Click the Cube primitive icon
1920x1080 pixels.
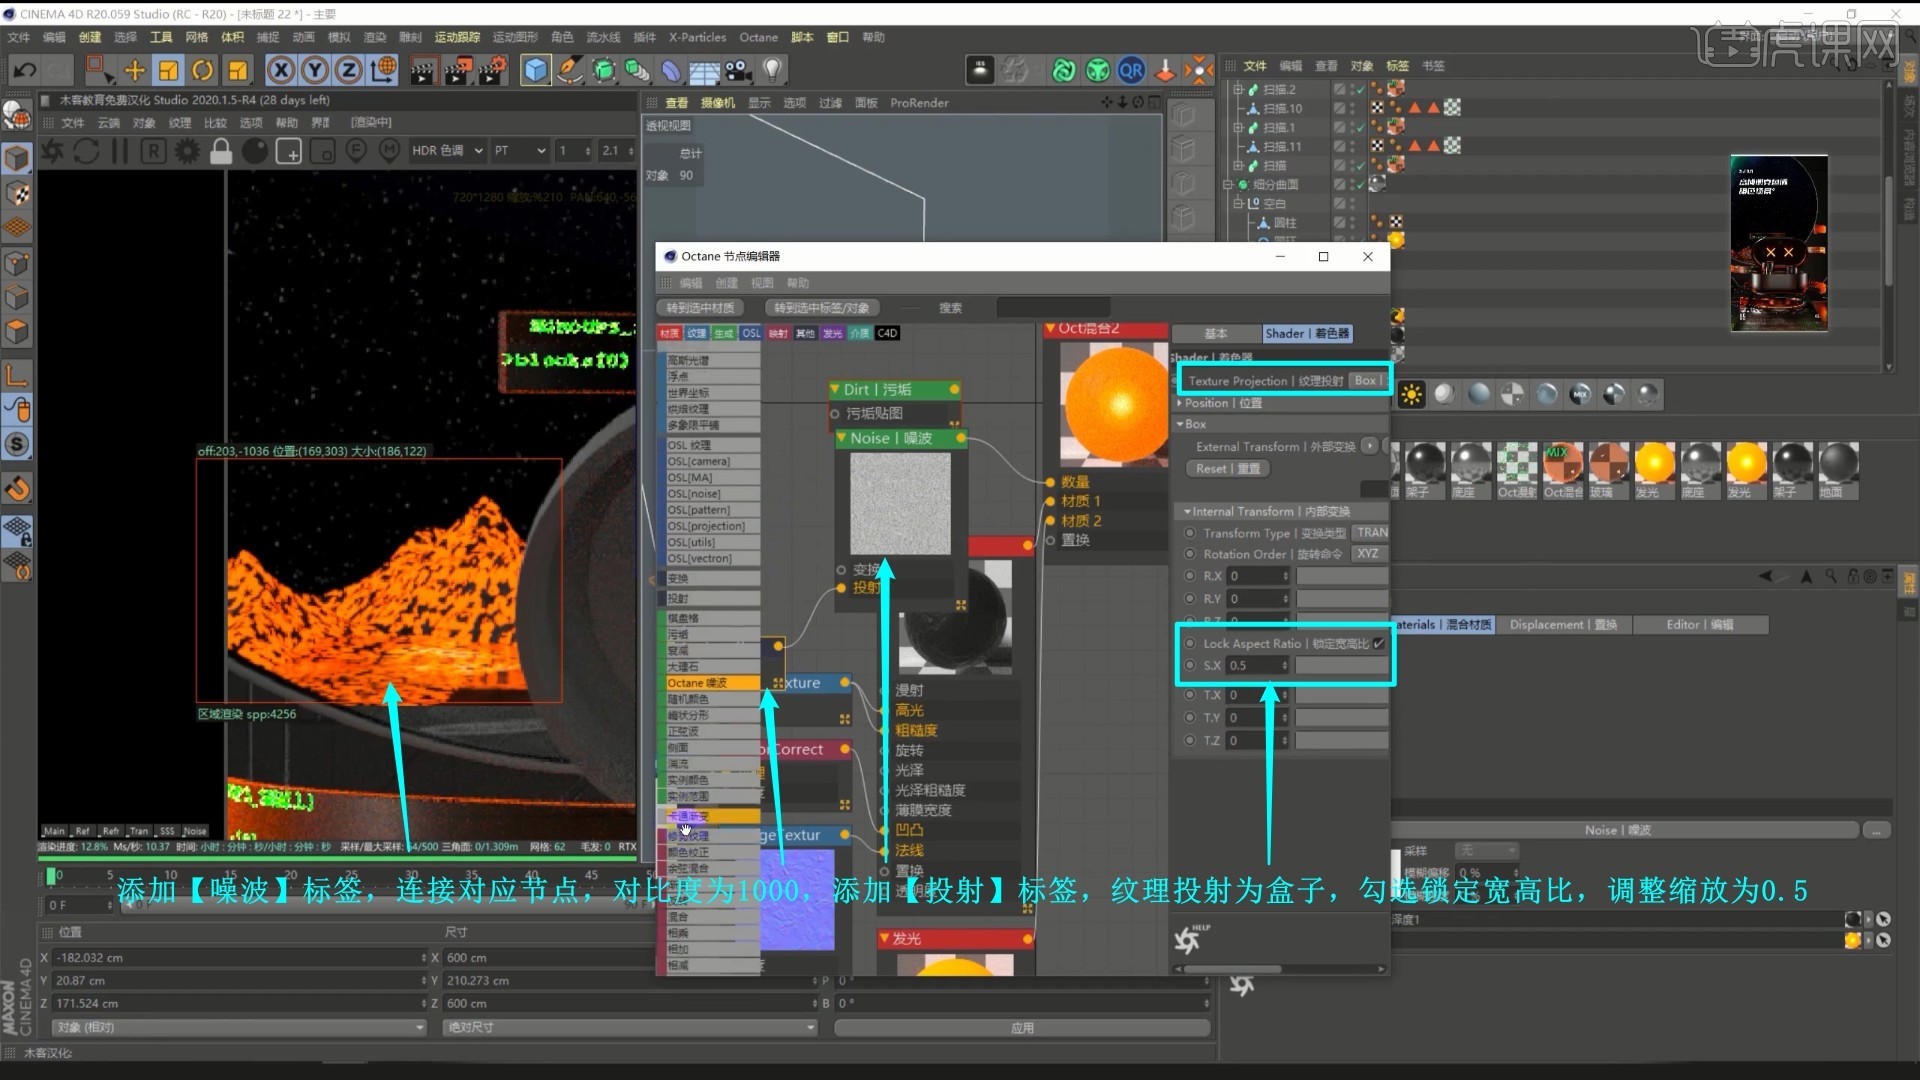point(537,70)
